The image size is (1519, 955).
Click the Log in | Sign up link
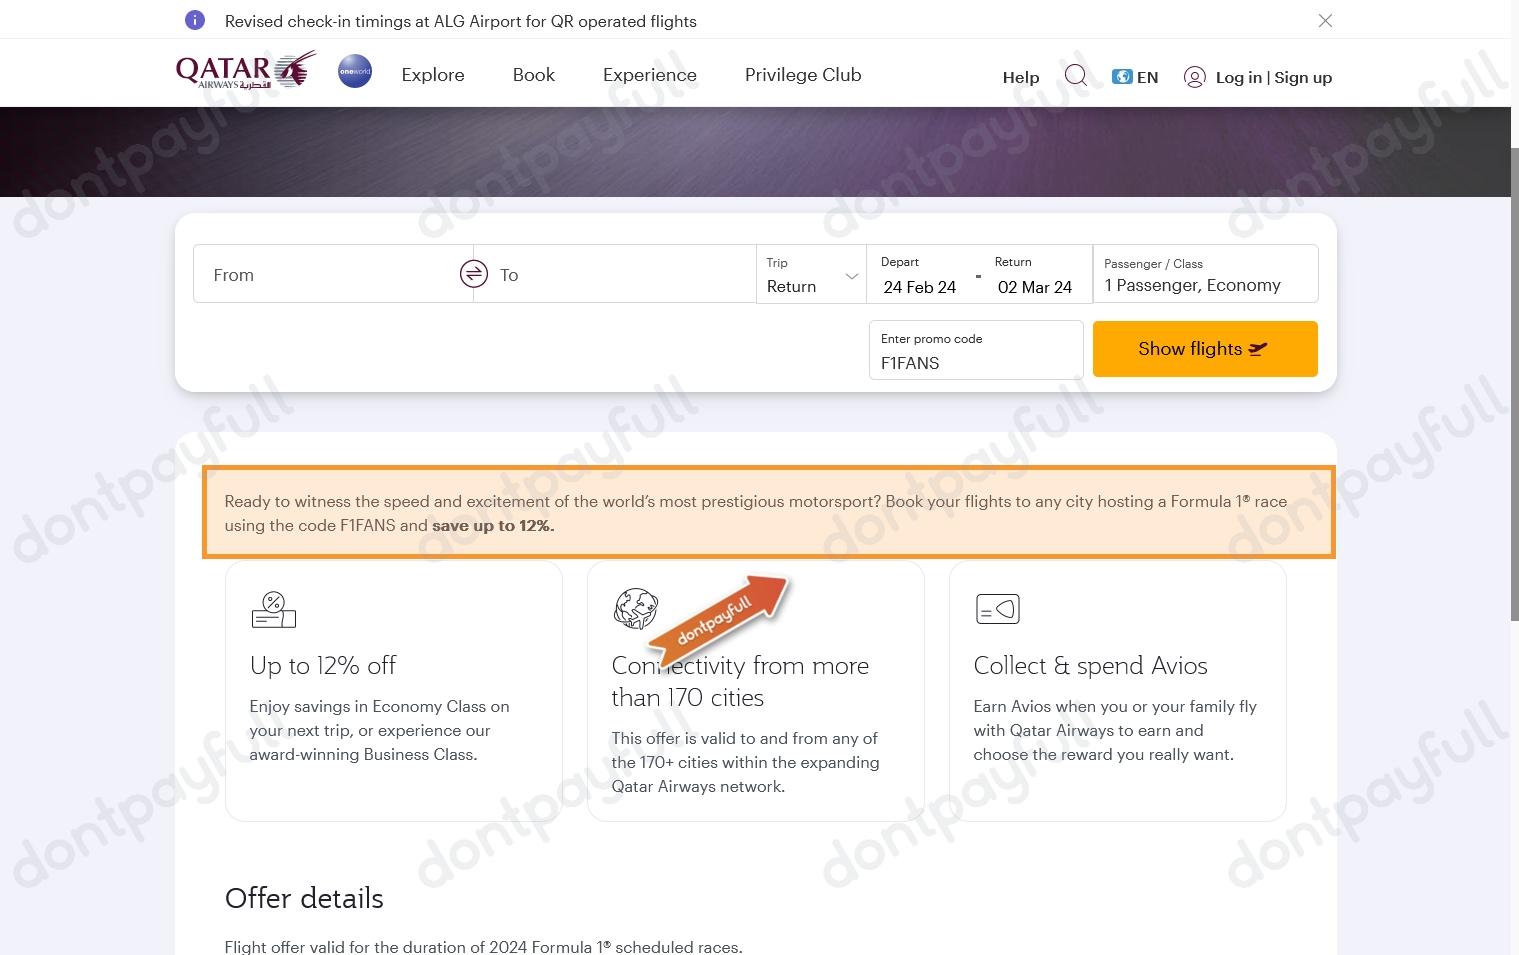click(1274, 76)
